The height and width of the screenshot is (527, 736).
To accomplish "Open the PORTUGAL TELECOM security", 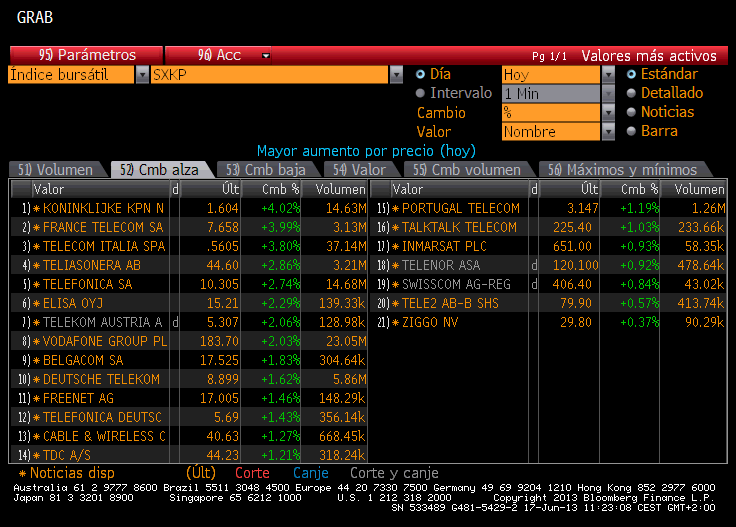I will [x=461, y=208].
